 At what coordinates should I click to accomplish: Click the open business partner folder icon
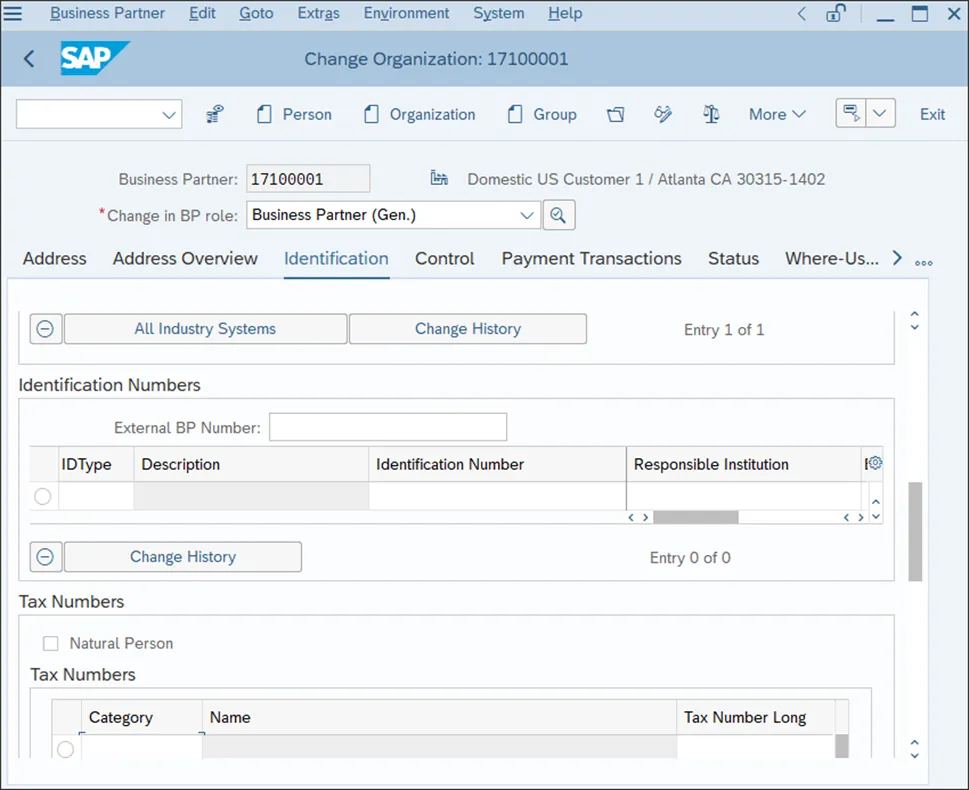click(616, 114)
